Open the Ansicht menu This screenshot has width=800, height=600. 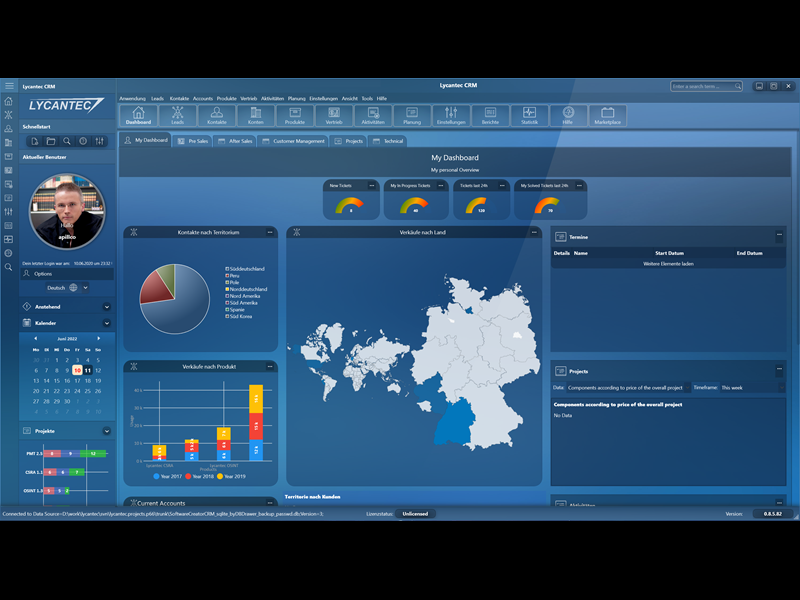[x=349, y=98]
